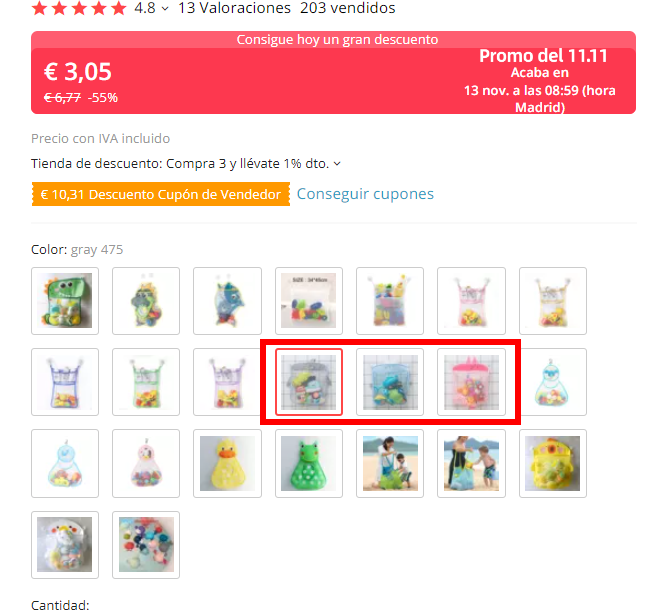655x612 pixels.
Task: Select the yellow chick square bag variant
Action: pos(553,463)
